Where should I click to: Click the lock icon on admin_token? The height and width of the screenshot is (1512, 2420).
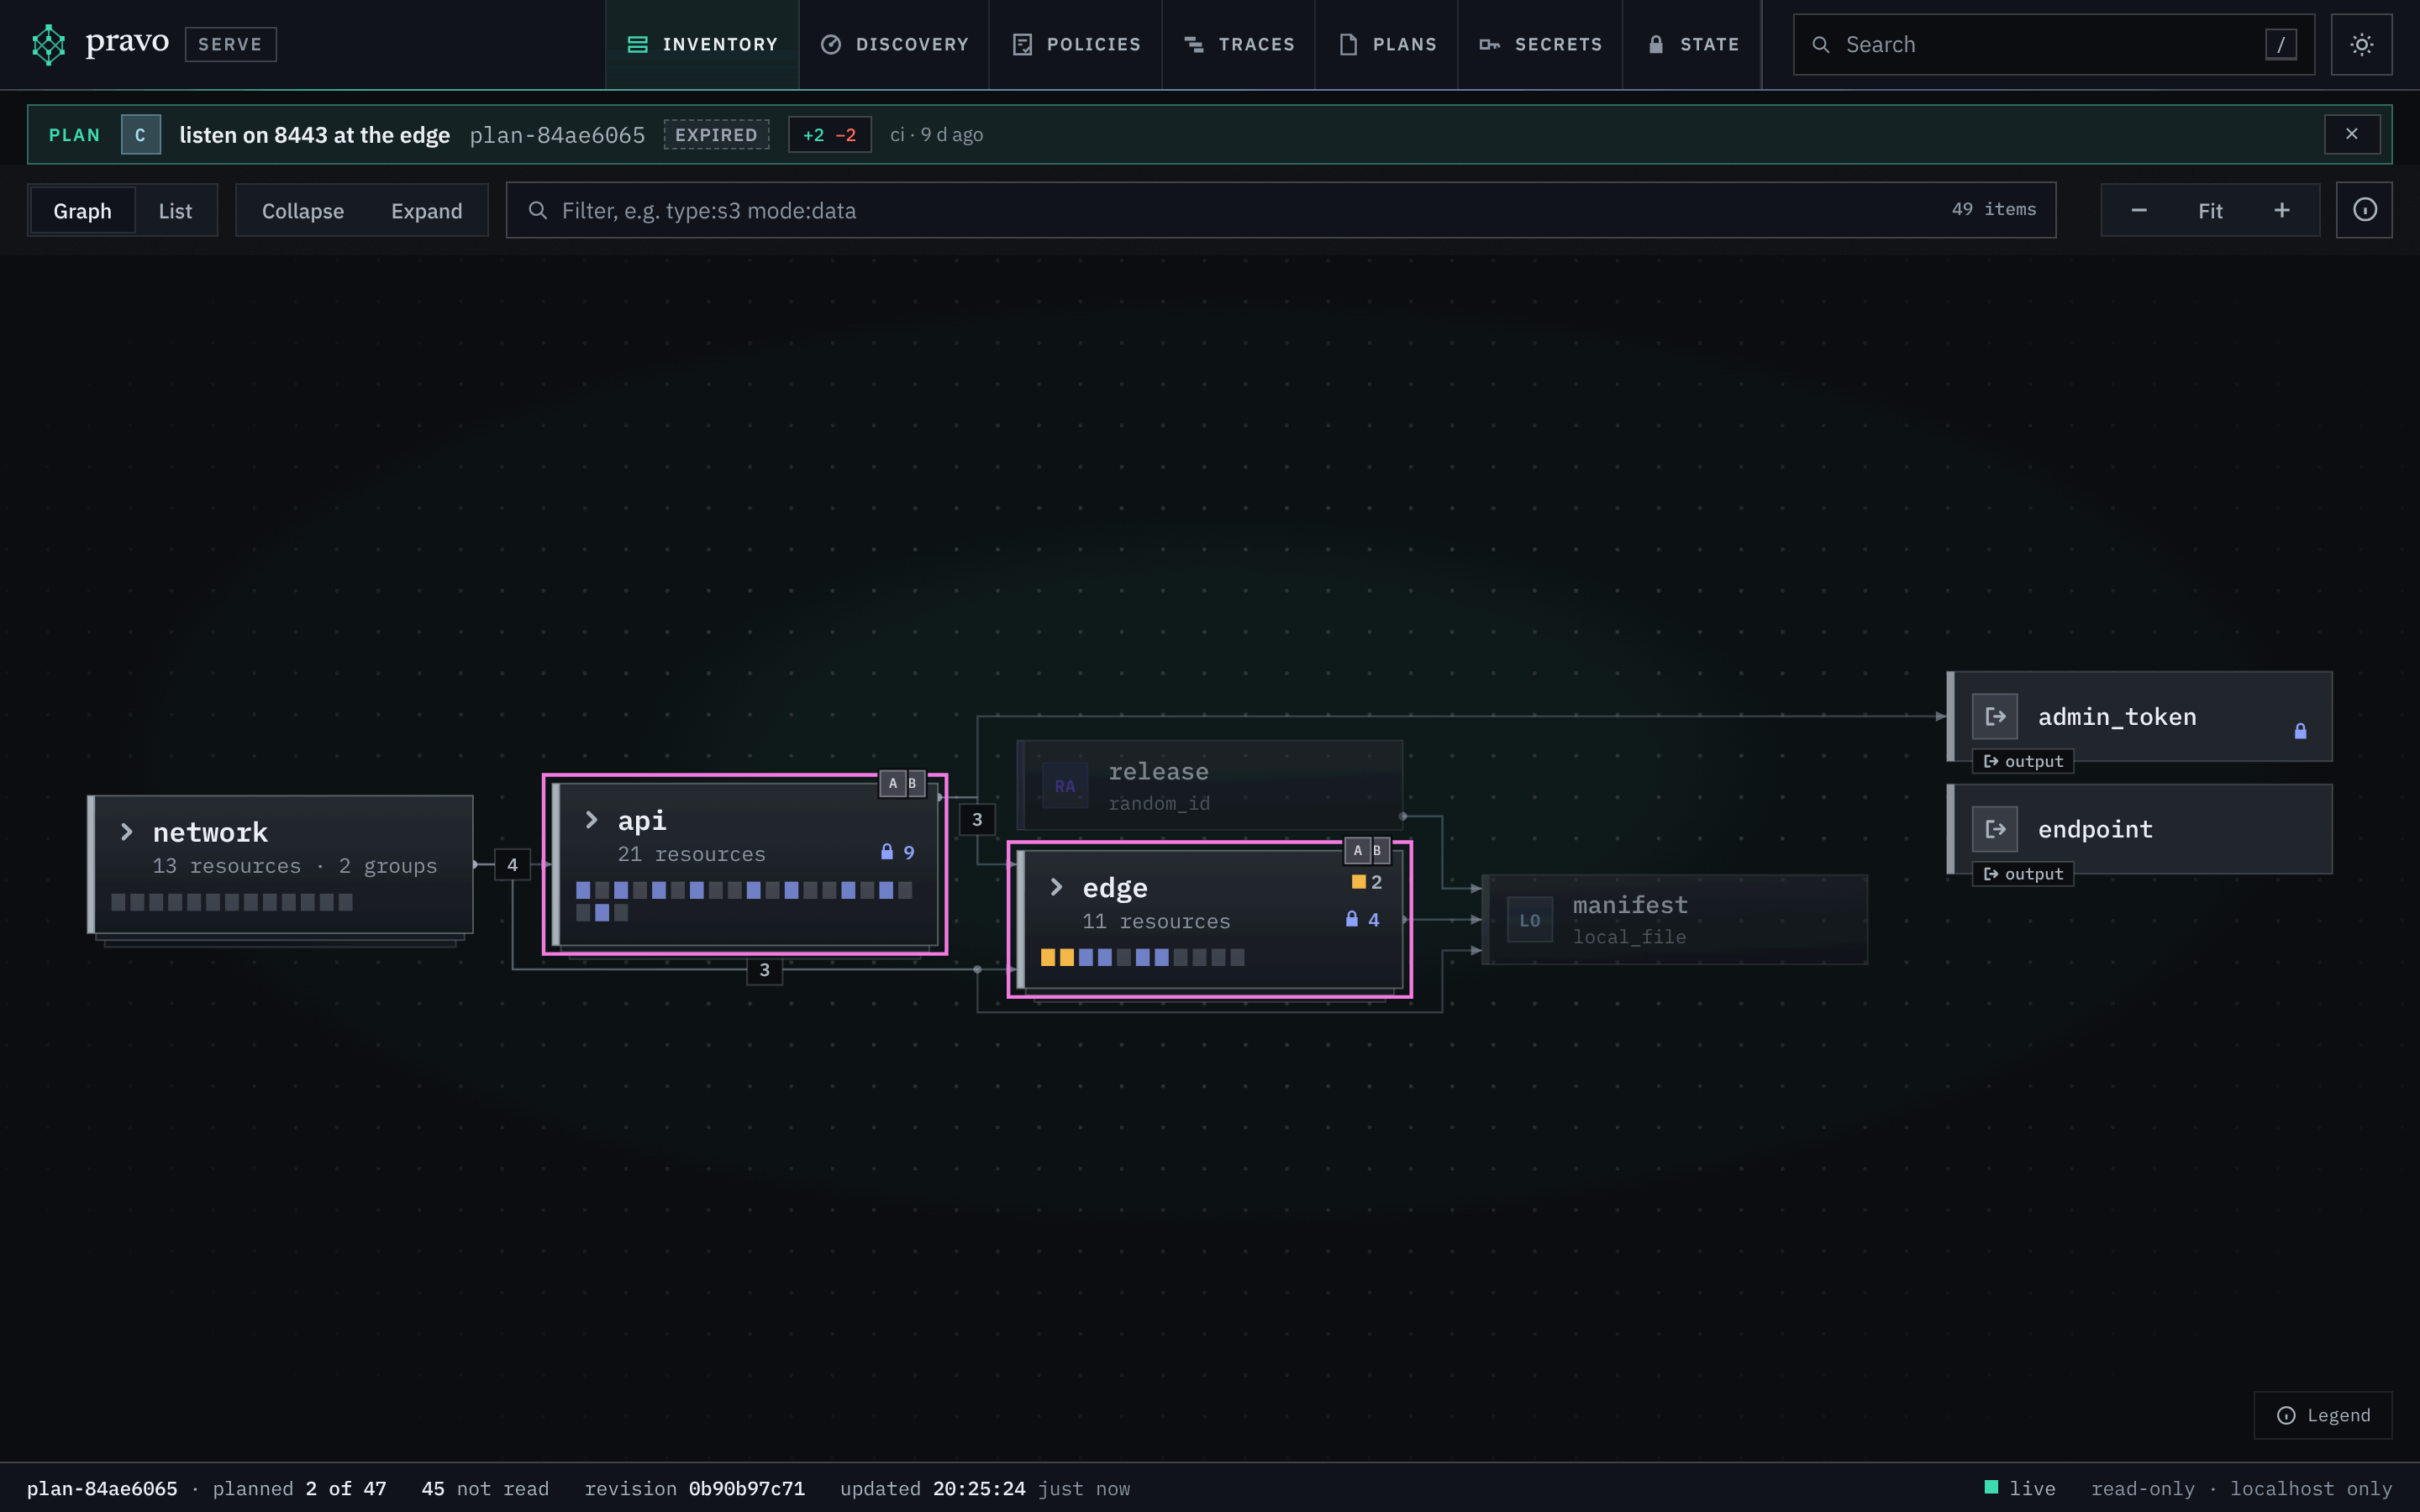pyautogui.click(x=2300, y=731)
